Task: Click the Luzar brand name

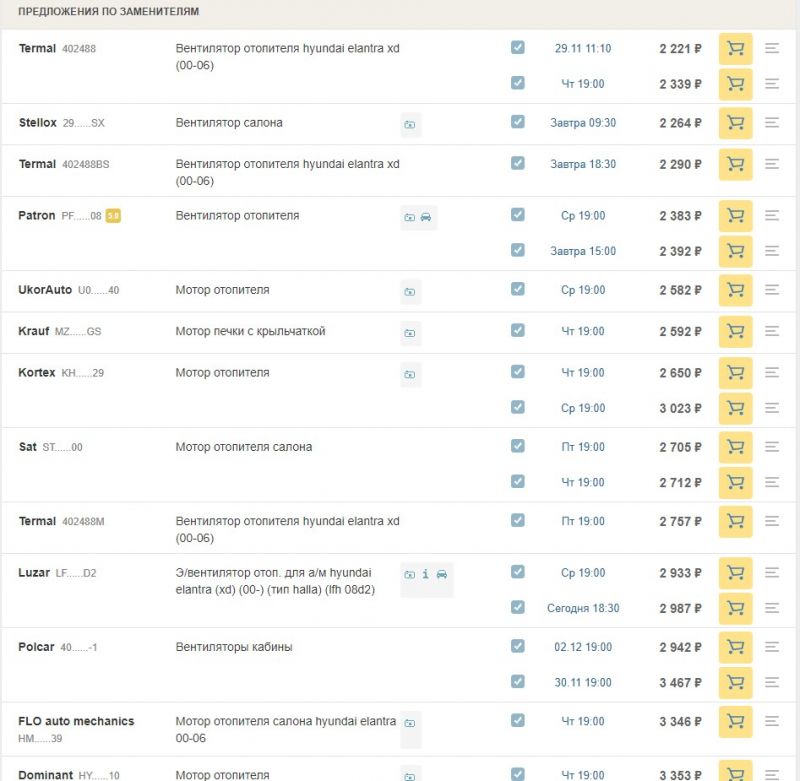Action: [34, 573]
